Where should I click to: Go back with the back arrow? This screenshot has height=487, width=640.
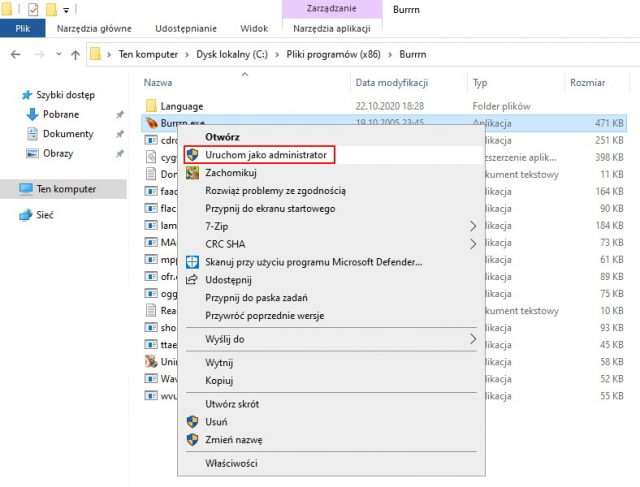[x=16, y=54]
